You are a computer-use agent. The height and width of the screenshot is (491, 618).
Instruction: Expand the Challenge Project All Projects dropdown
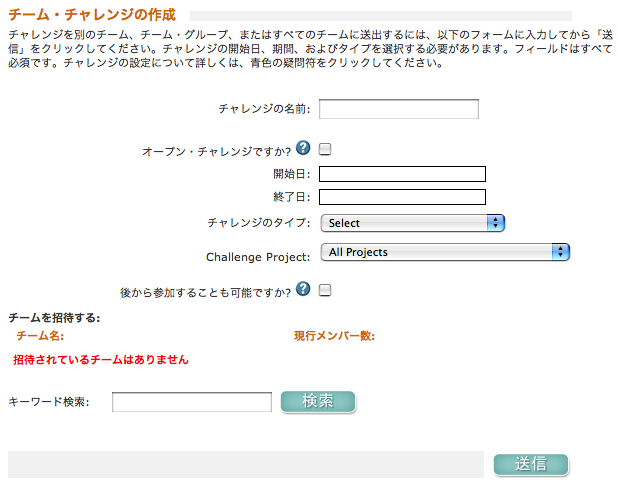(x=445, y=252)
